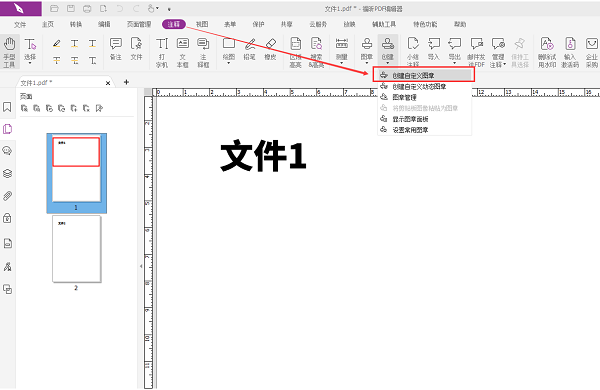Choose Stamp Management (图章管理) menu item

pyautogui.click(x=424, y=97)
